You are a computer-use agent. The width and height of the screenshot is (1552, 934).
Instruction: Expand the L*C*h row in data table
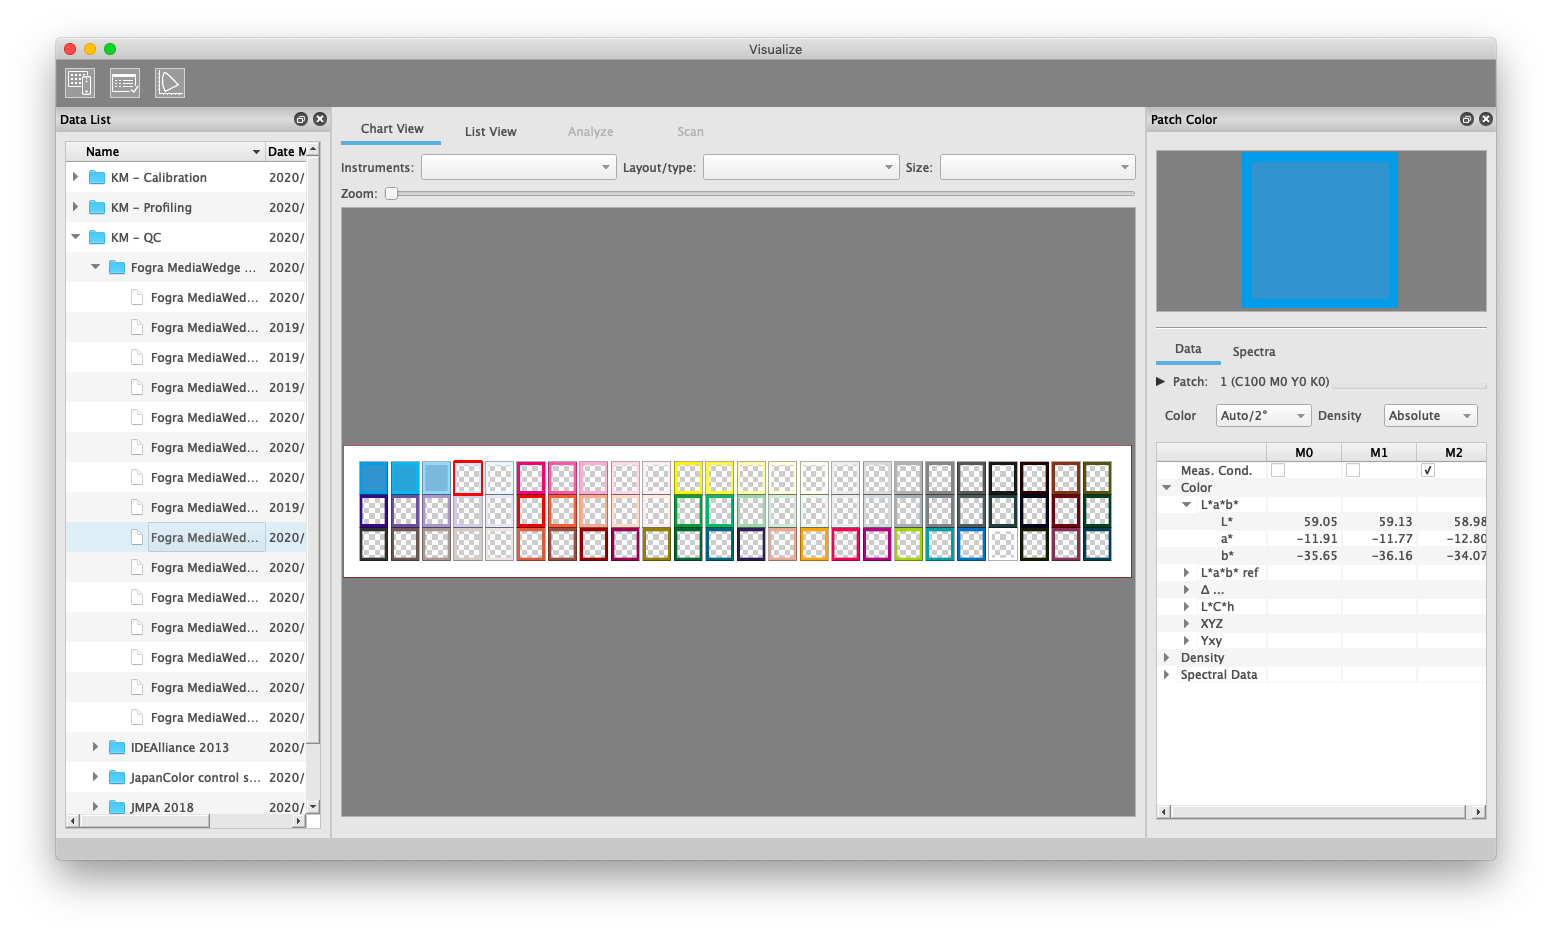click(x=1187, y=607)
